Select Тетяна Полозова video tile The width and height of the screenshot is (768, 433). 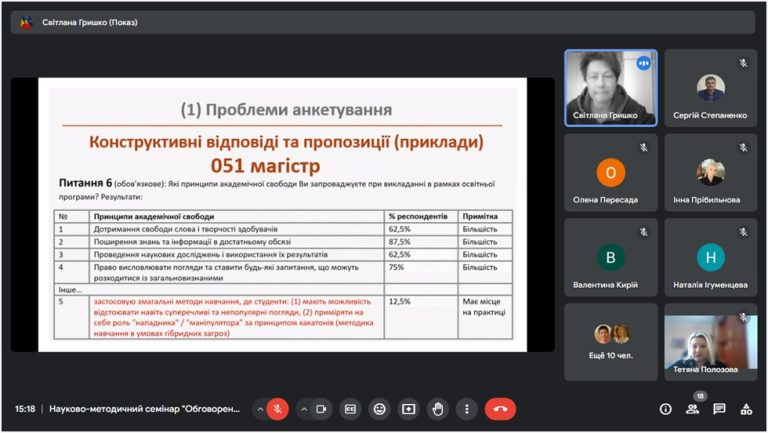coord(710,342)
